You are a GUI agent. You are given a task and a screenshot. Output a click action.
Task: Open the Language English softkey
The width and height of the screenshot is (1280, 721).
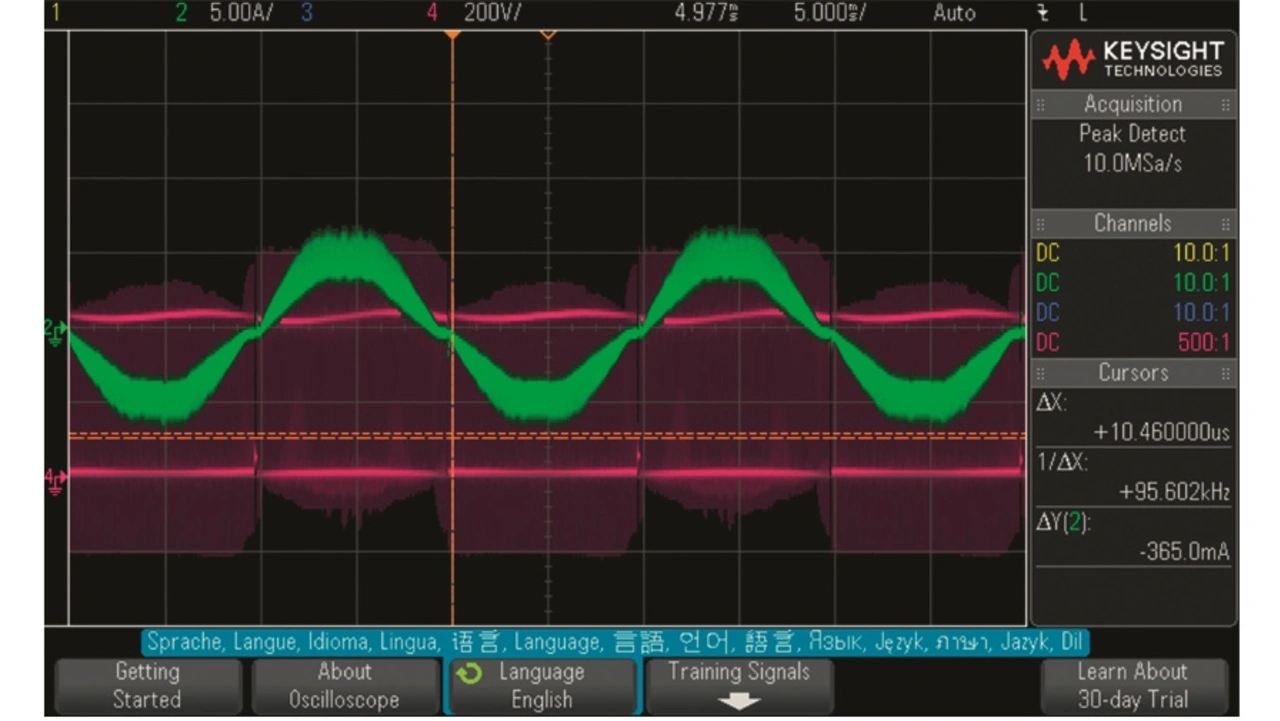[541, 686]
